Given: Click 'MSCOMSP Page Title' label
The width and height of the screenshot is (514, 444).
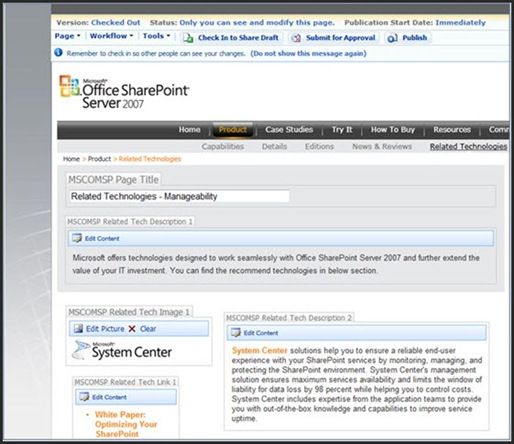Looking at the screenshot, I should (x=113, y=179).
